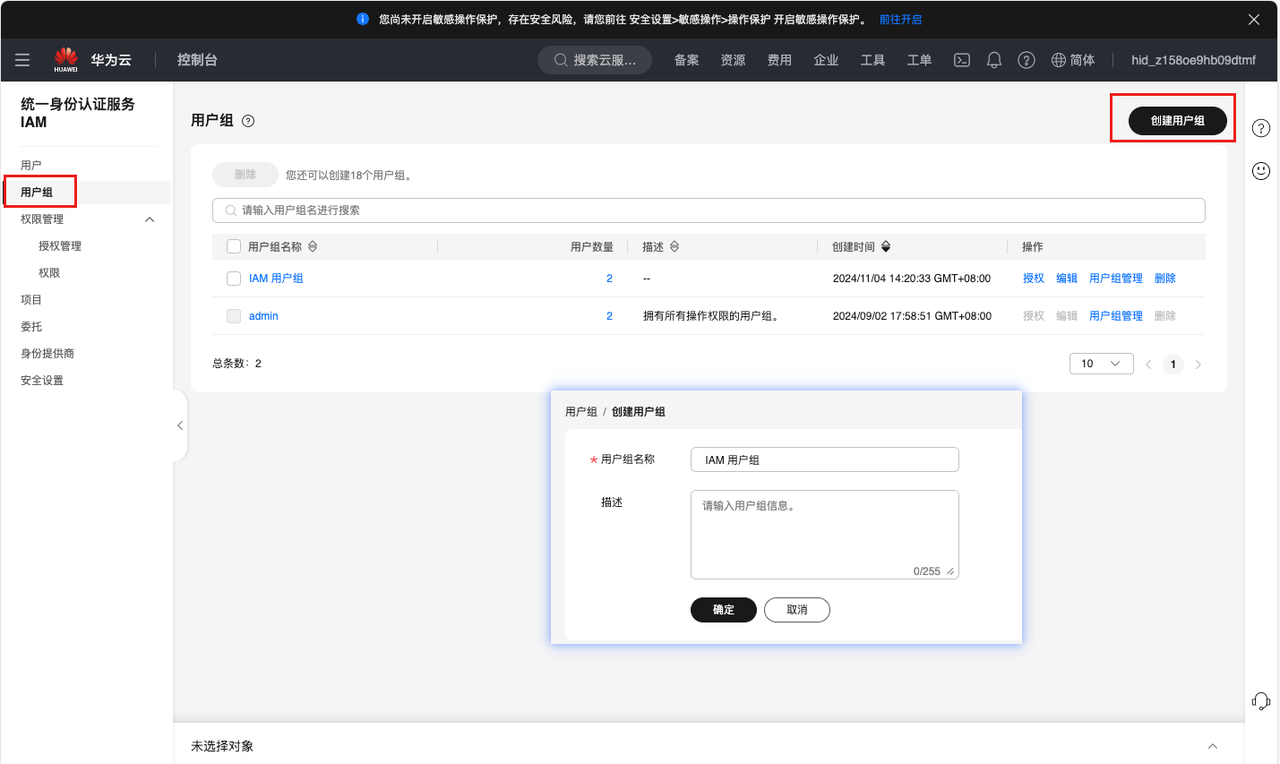Click 编辑 for IAM 用户组 row

tap(1067, 278)
